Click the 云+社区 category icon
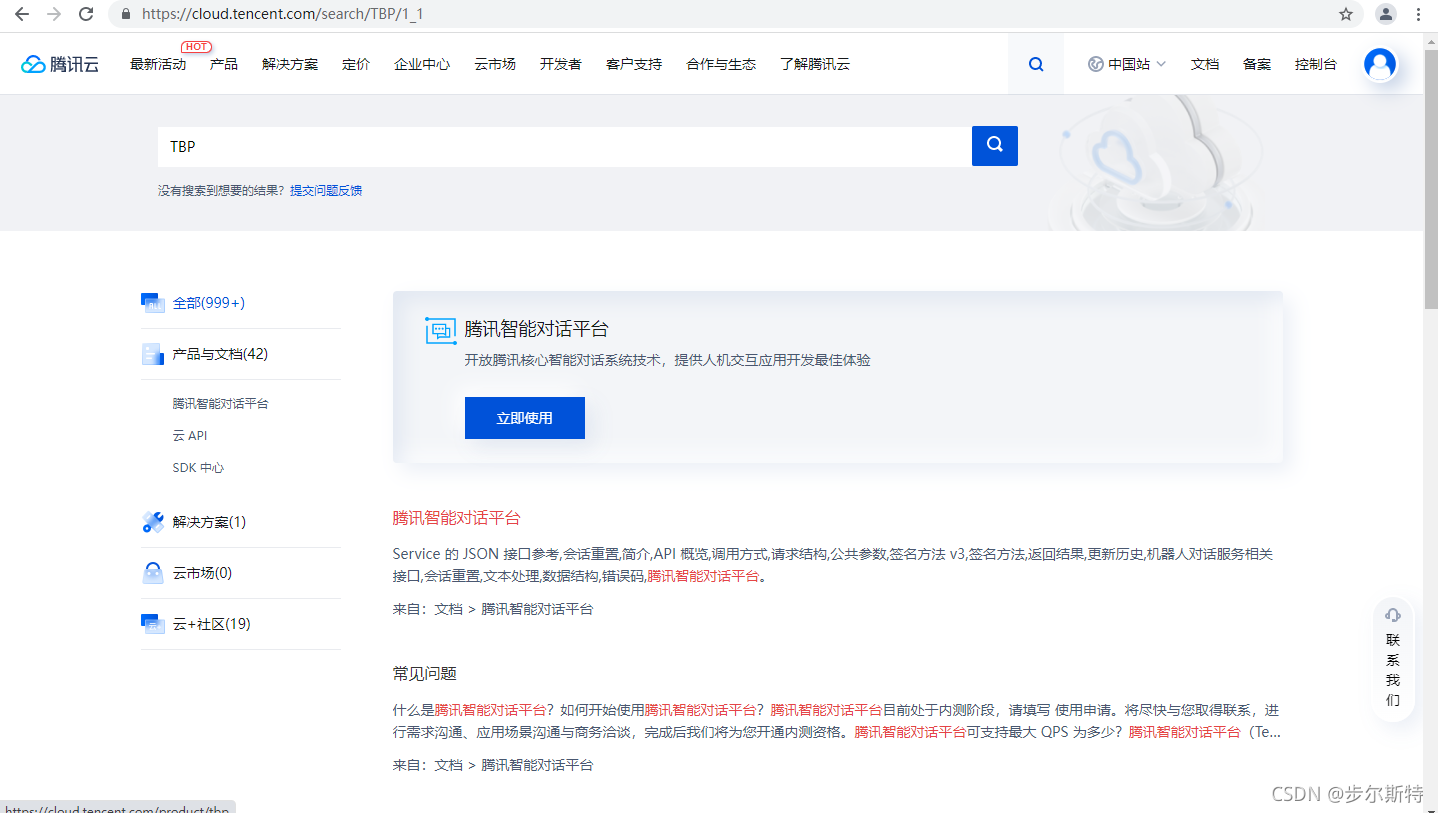The image size is (1438, 813). [152, 624]
